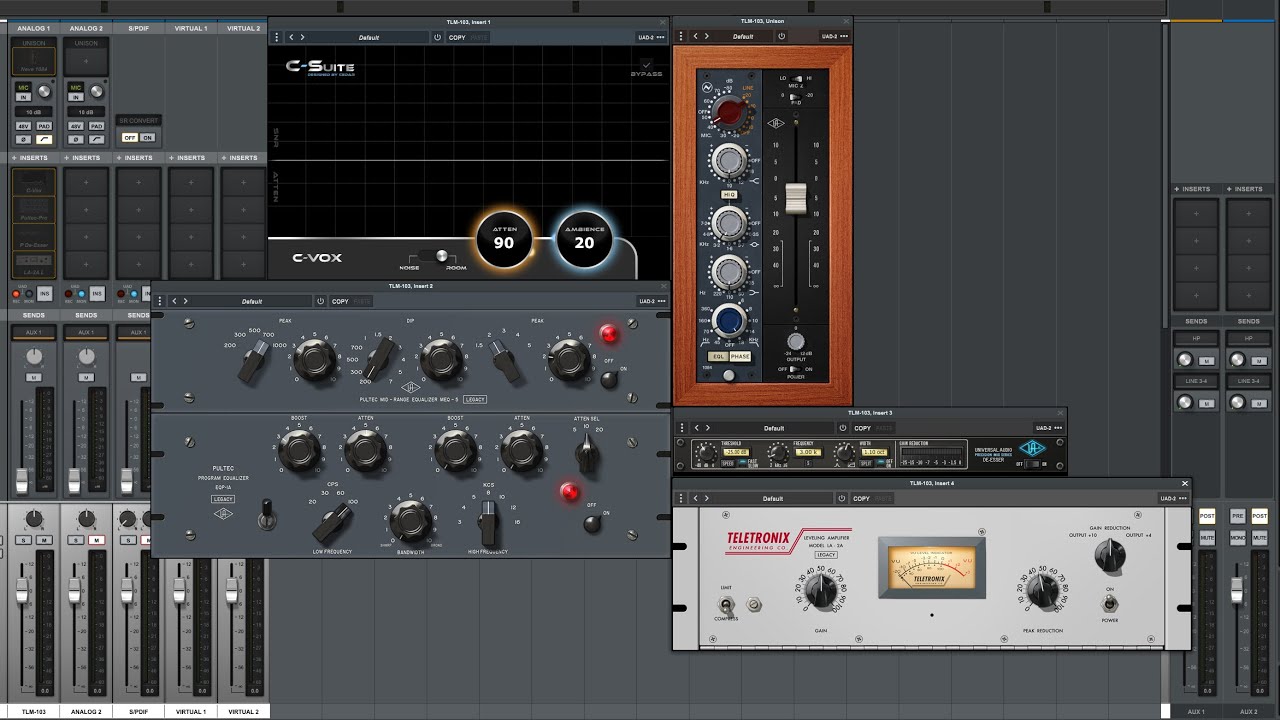Click the De-Esser THRESHOLD value field
The image size is (1280, 720).
click(736, 452)
